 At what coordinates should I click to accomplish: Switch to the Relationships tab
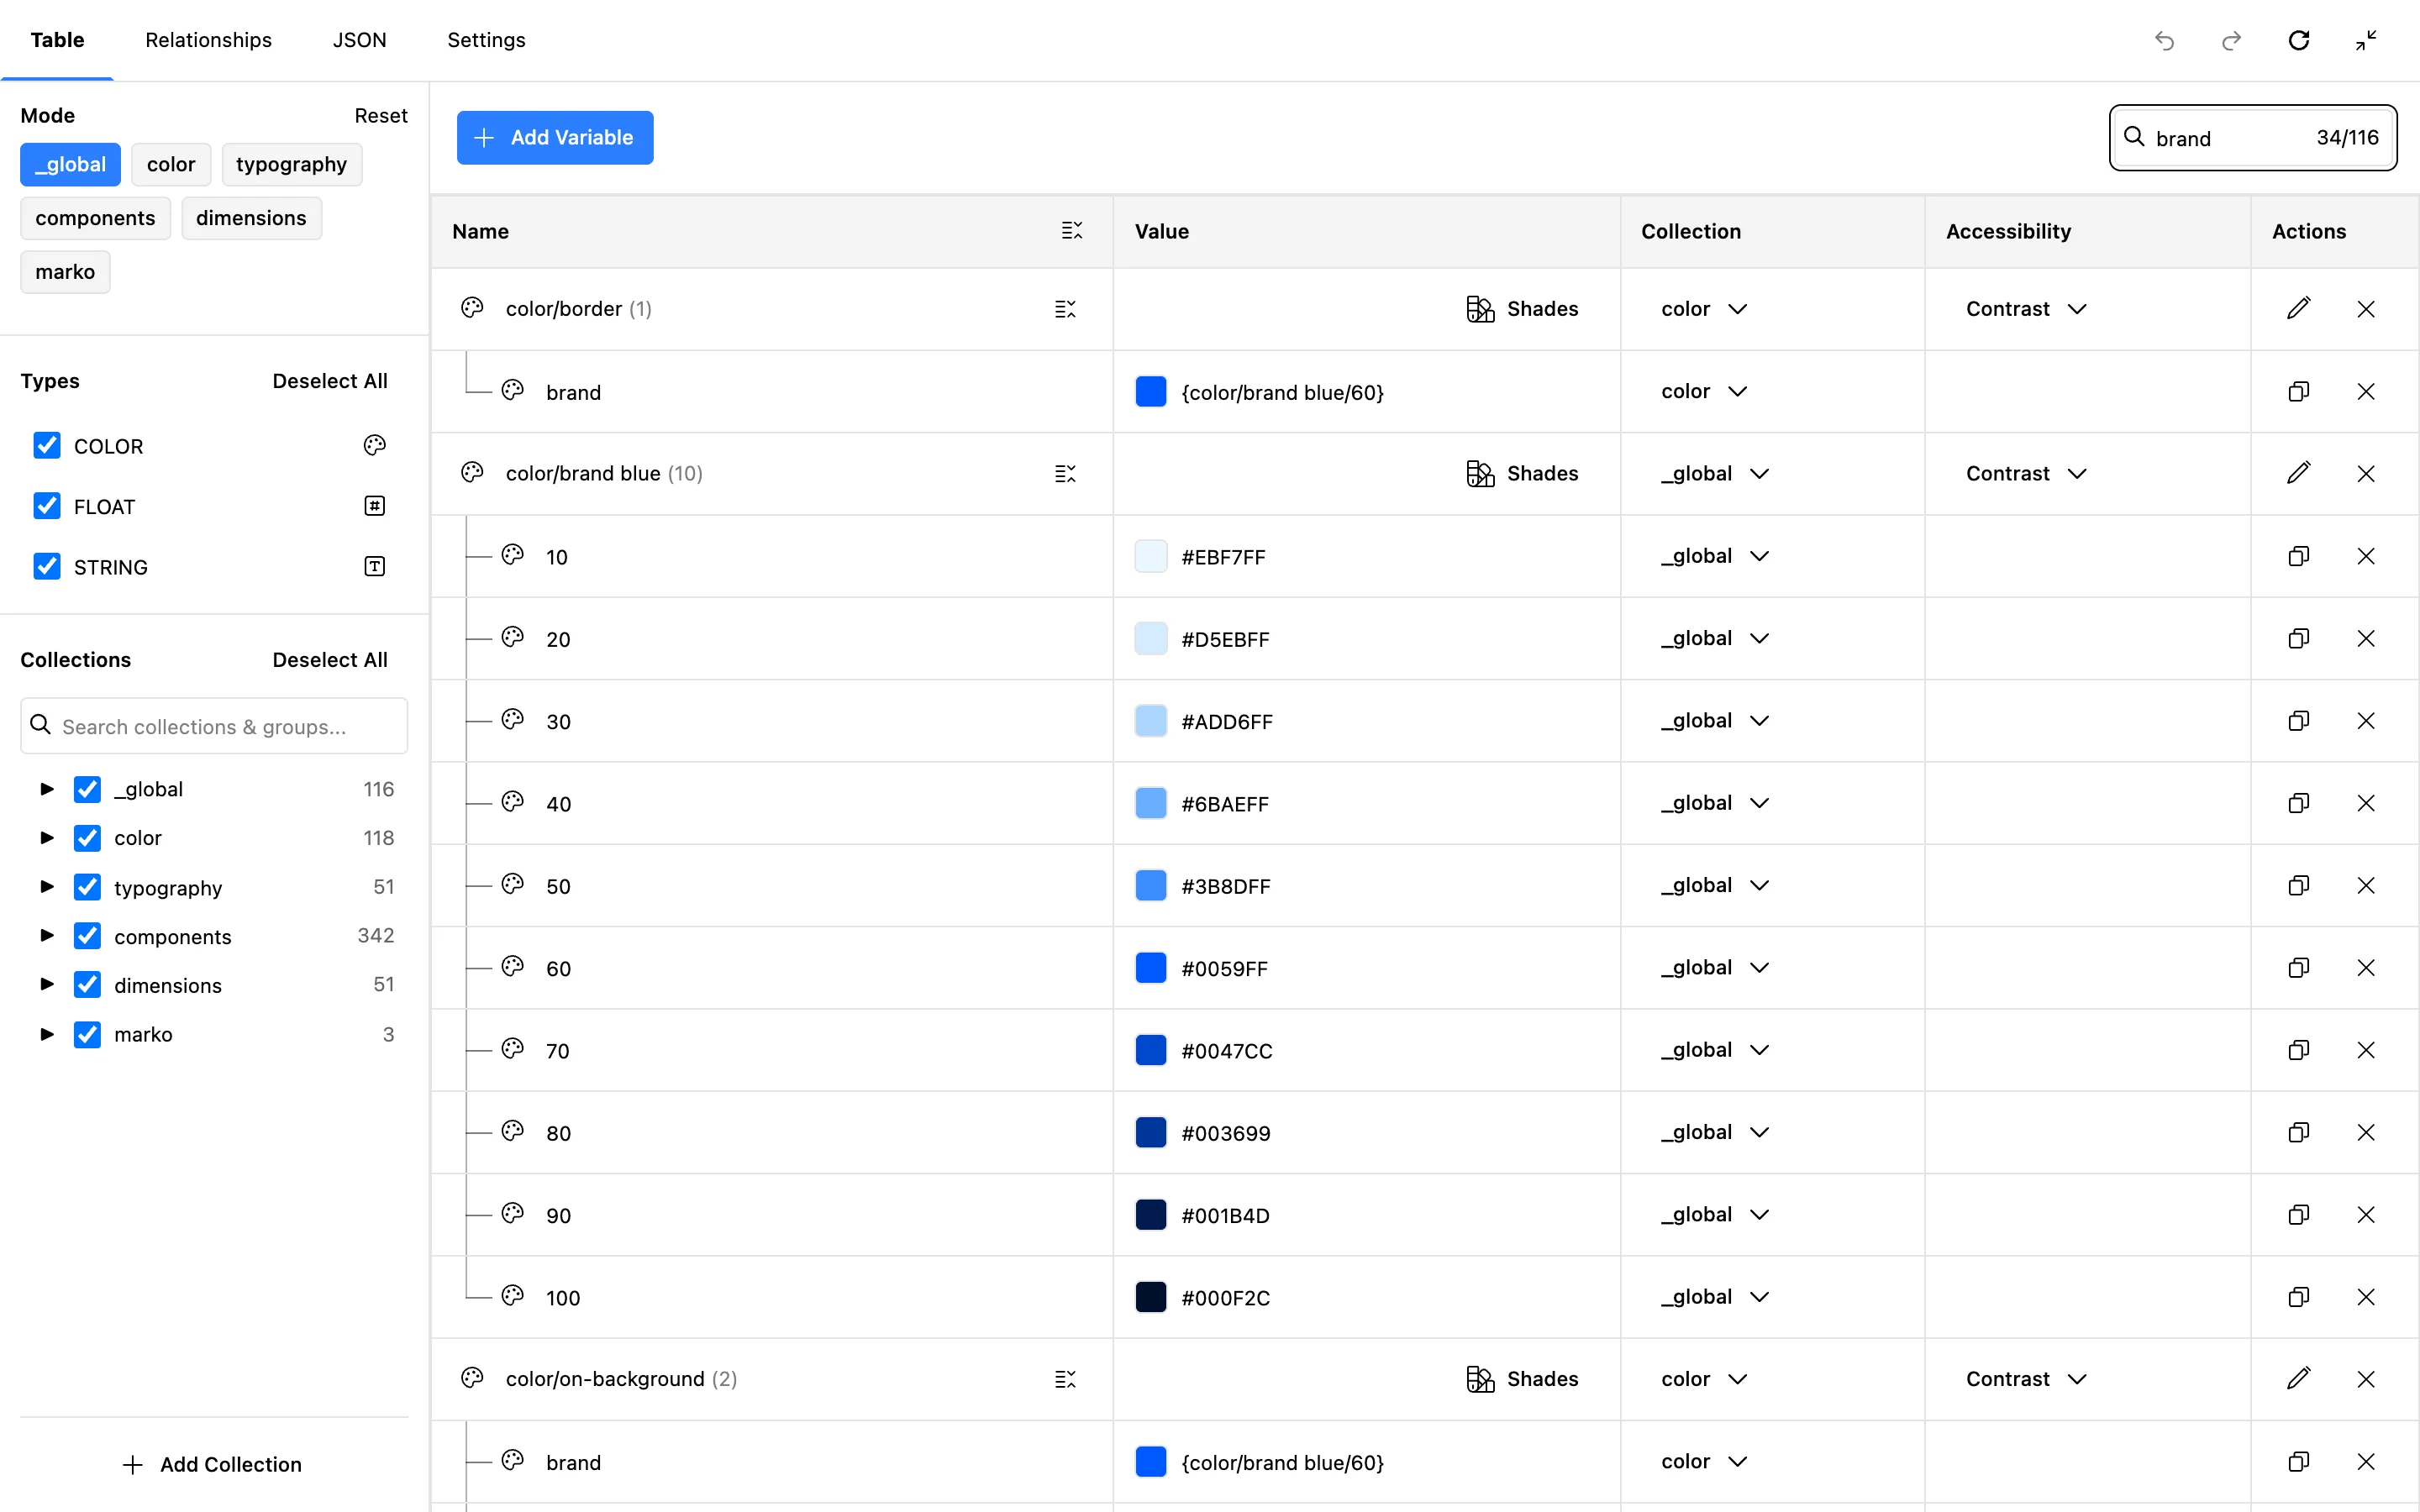click(208, 40)
